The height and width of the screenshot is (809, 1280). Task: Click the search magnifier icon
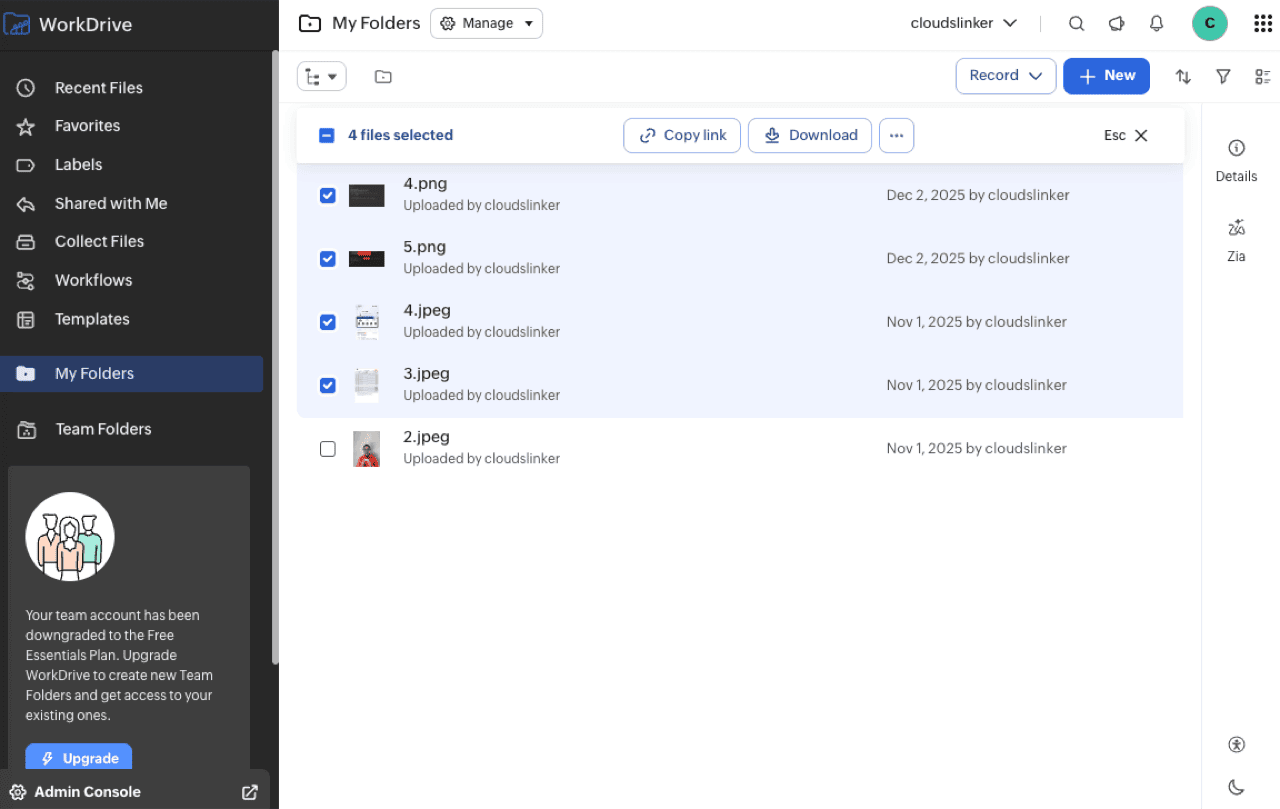tap(1076, 23)
